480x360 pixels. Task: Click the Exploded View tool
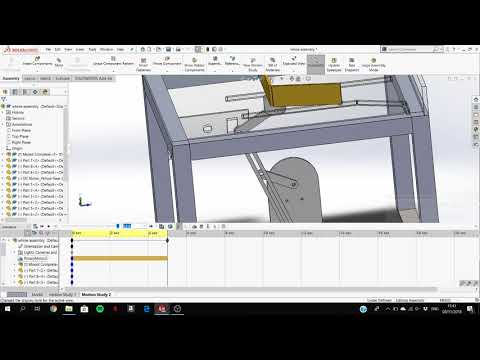tap(294, 61)
